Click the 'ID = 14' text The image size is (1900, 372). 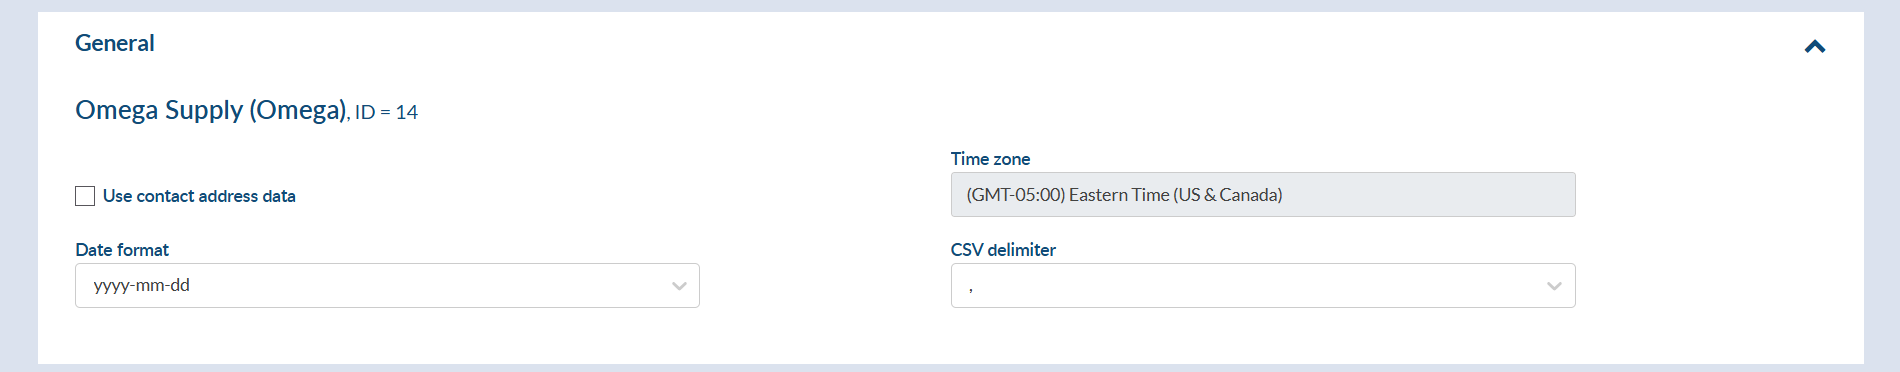[386, 112]
